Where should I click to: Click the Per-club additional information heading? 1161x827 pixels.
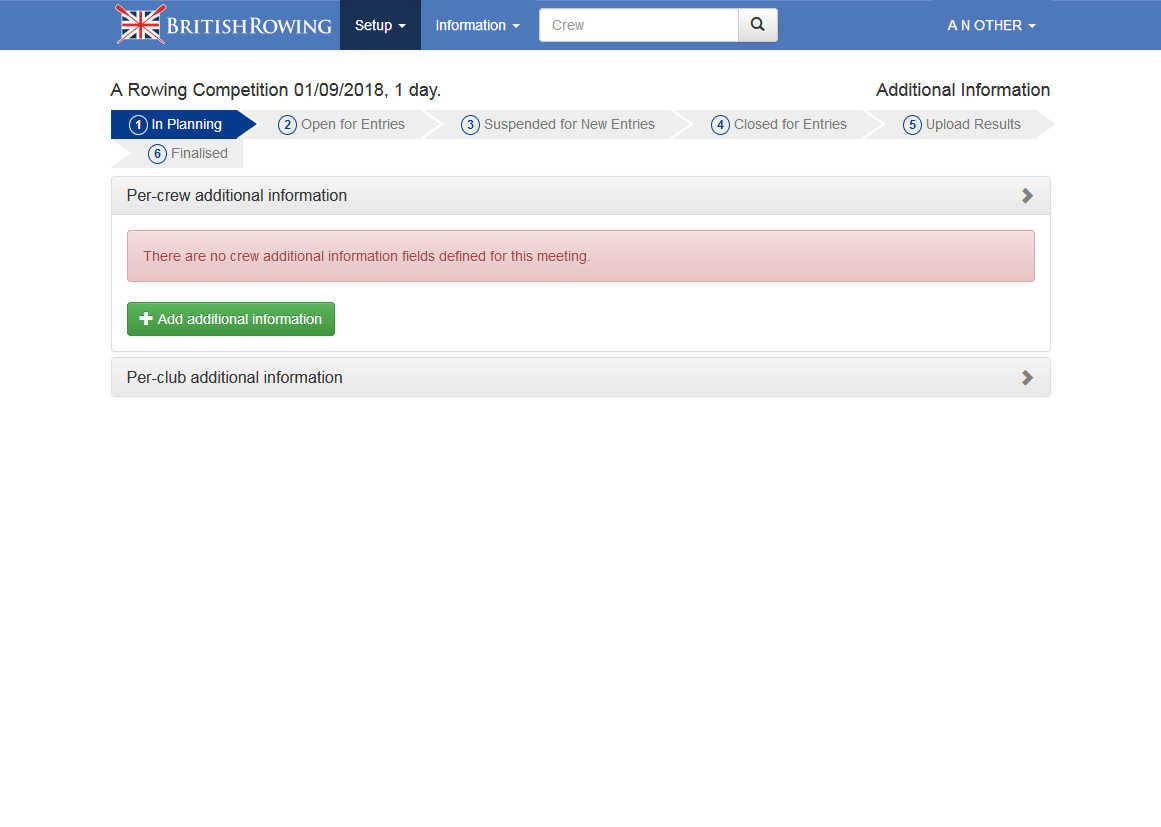pos(235,378)
